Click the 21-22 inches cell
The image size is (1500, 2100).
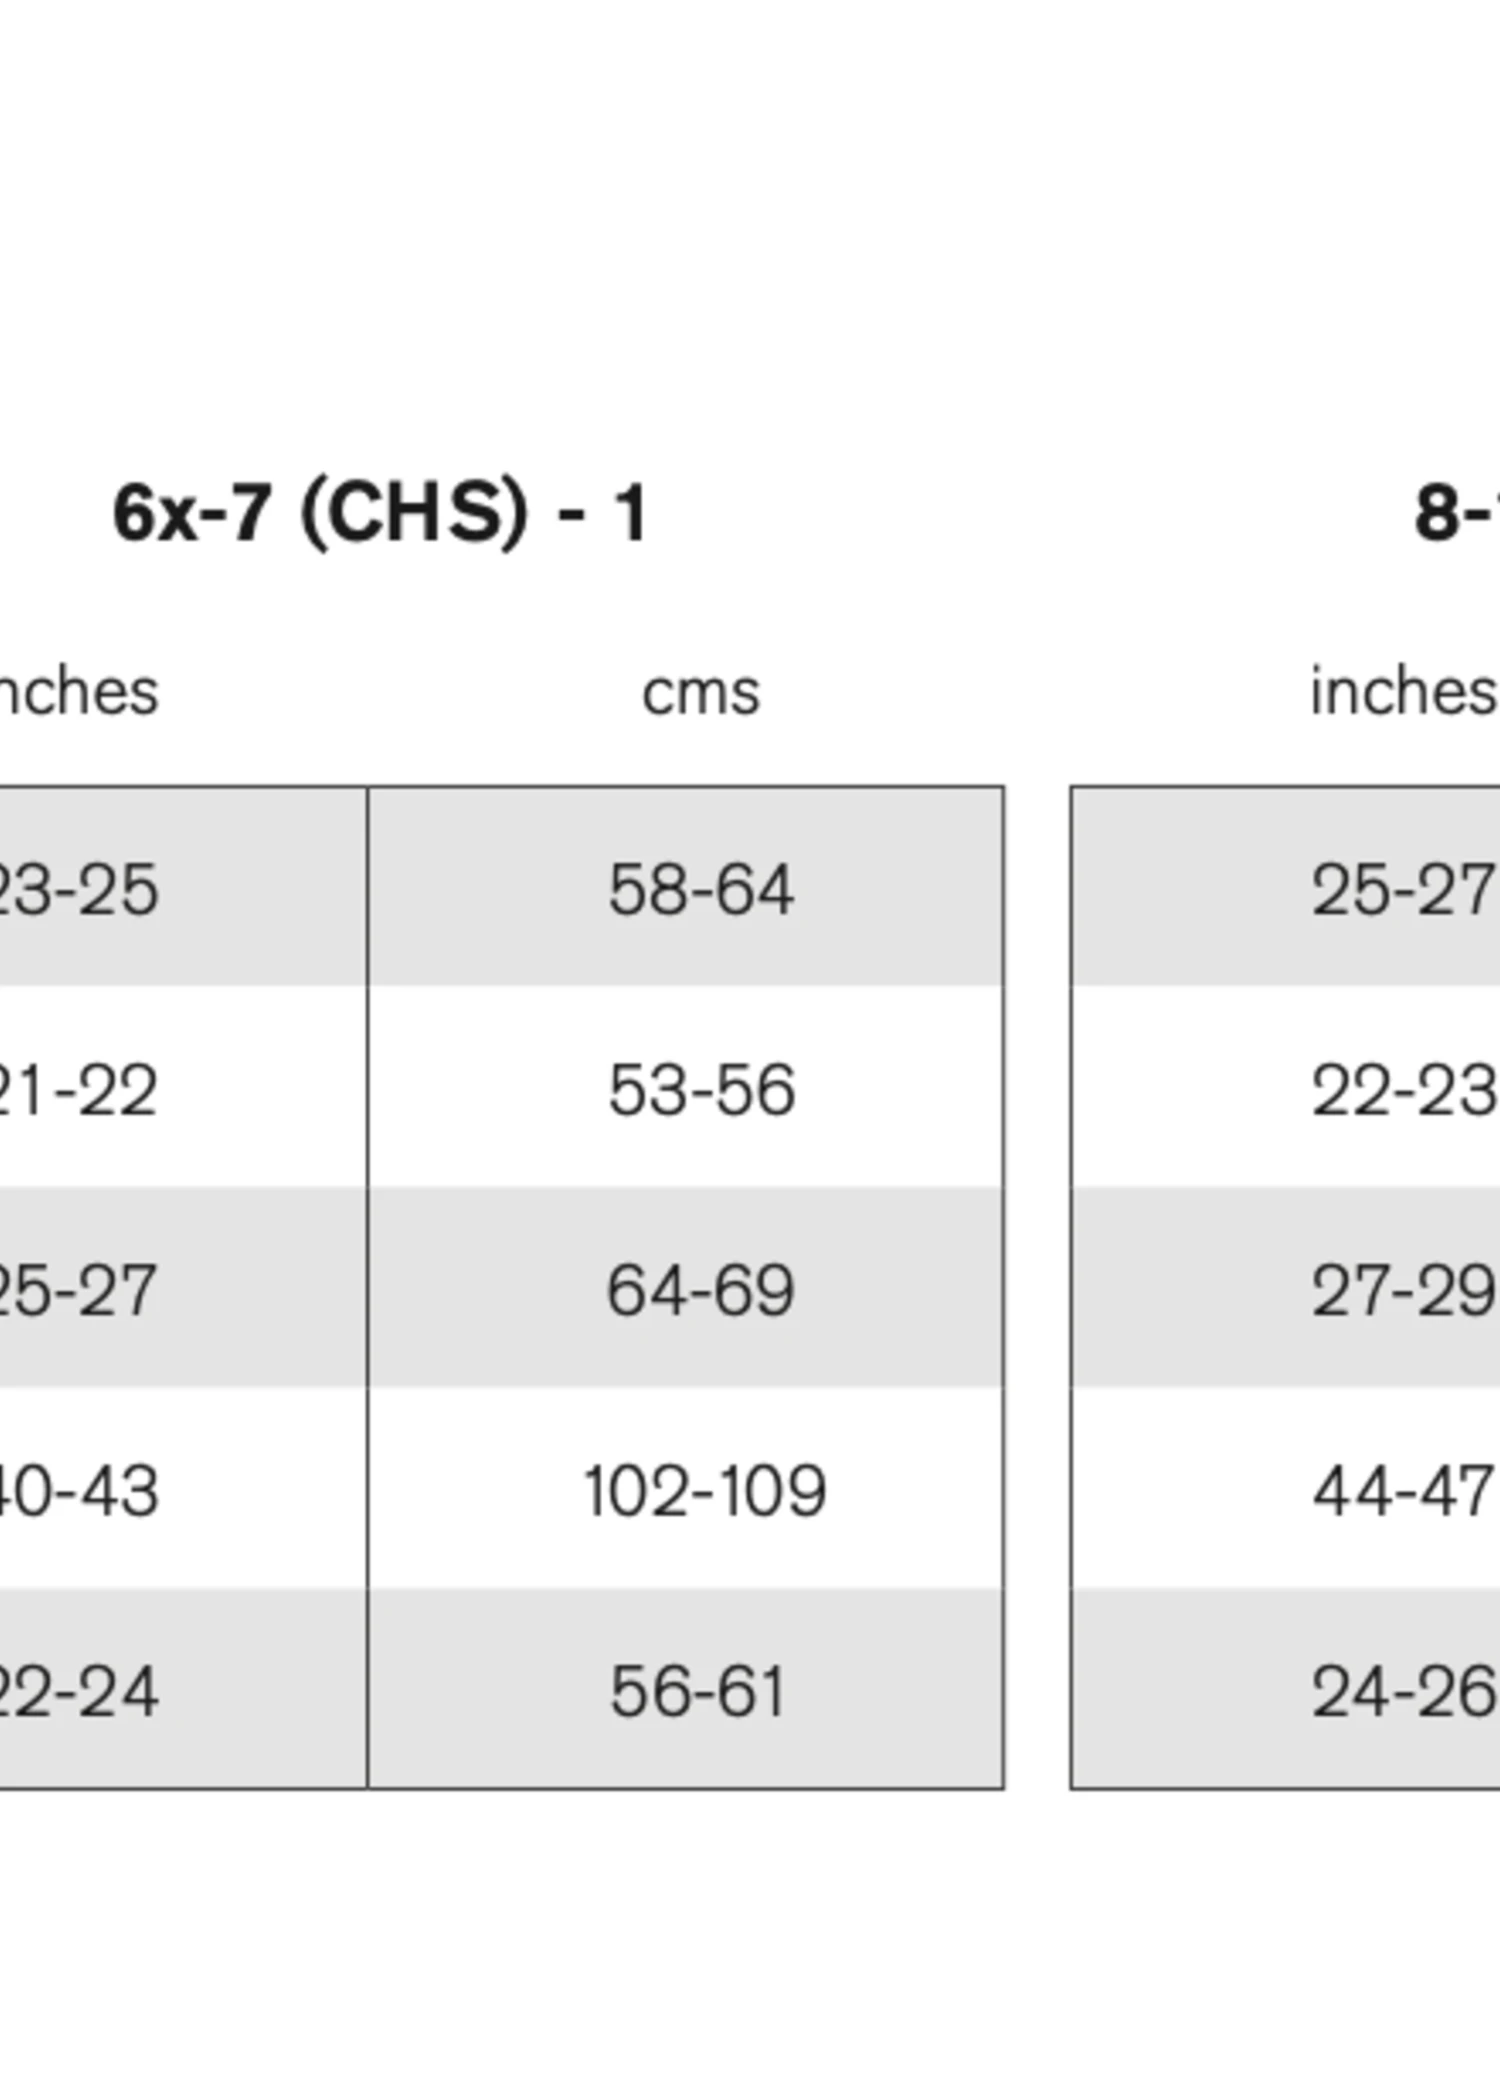pyautogui.click(x=78, y=1089)
